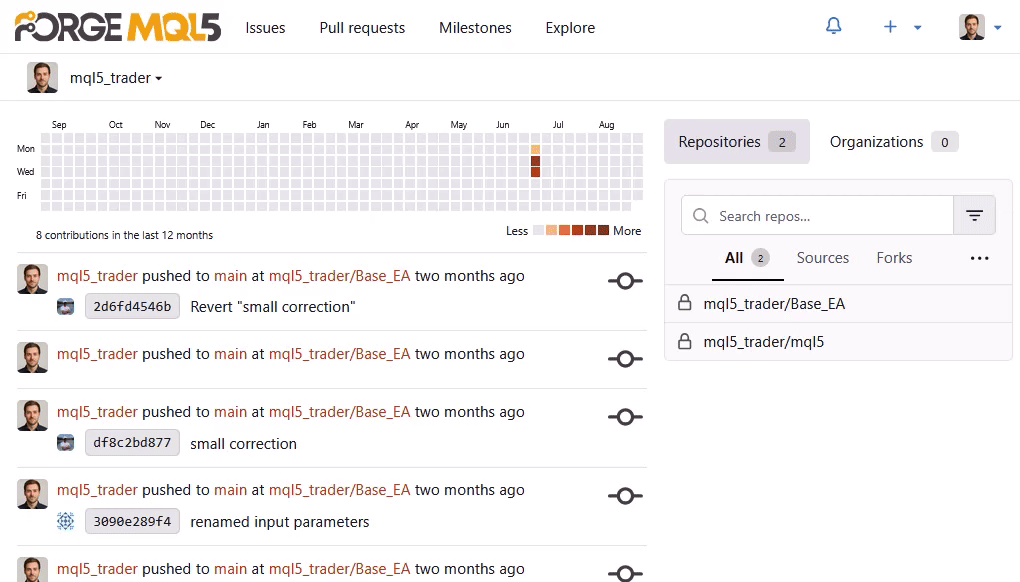Click the three-dots more options icon
The image size is (1020, 582).
[x=979, y=258]
